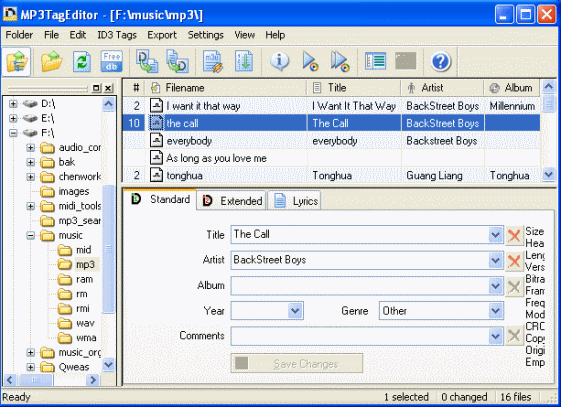Open the View menu
561x407 pixels.
(244, 35)
